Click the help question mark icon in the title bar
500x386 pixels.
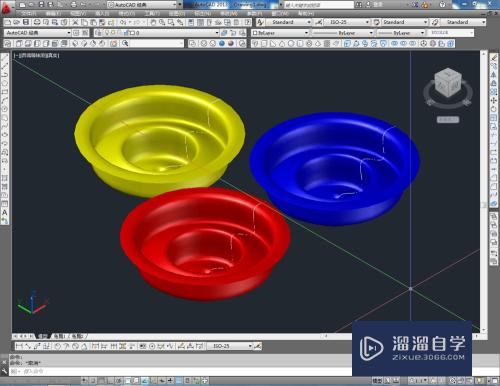point(442,5)
